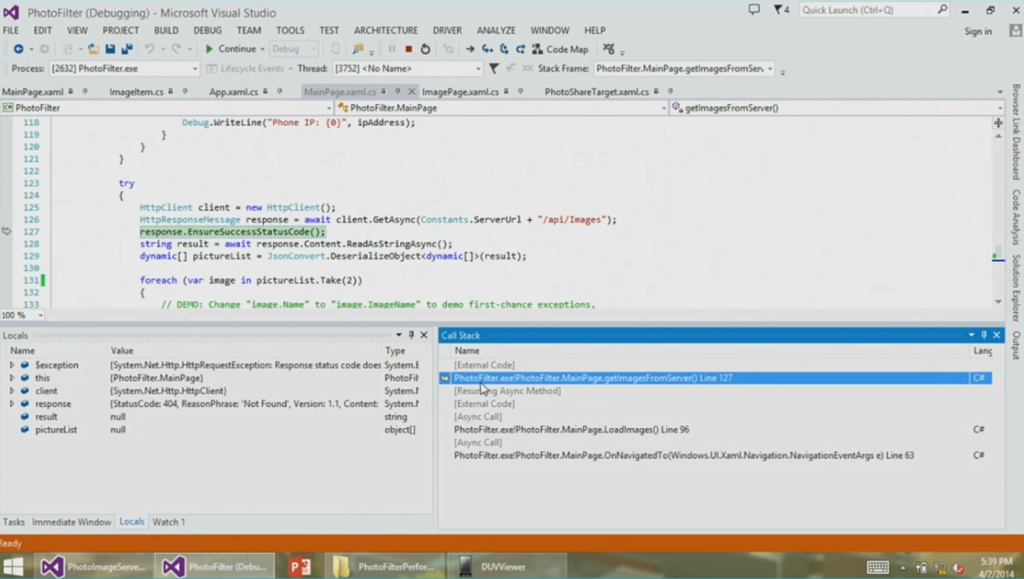
Task: Pin the Call Stack panel
Action: click(984, 335)
